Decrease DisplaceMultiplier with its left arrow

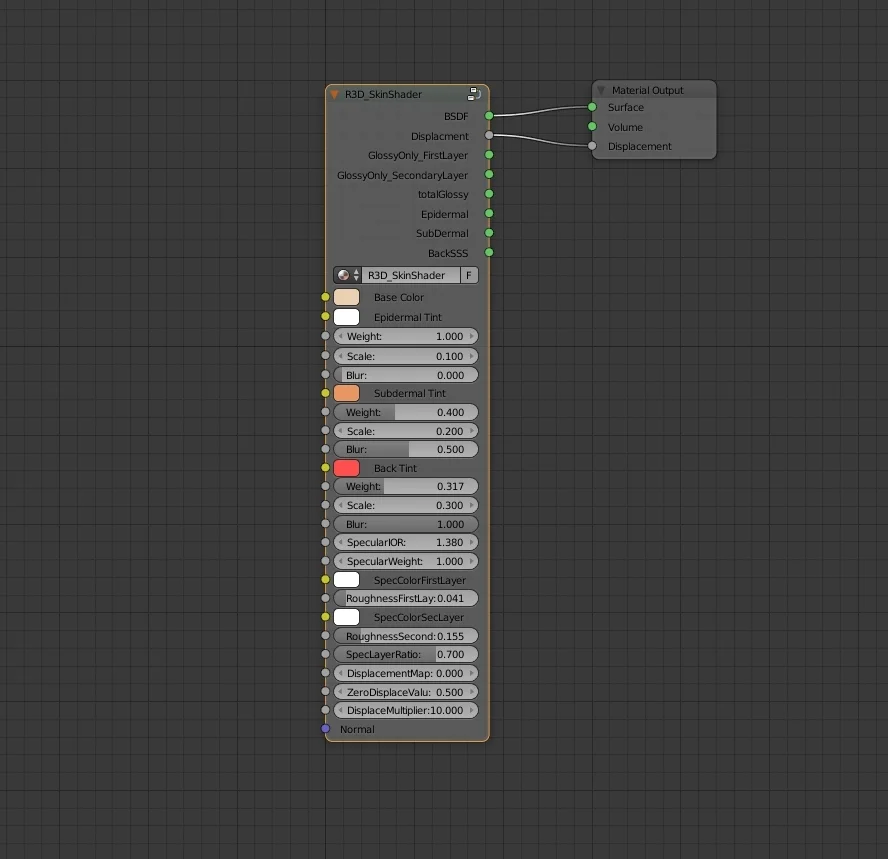point(340,710)
